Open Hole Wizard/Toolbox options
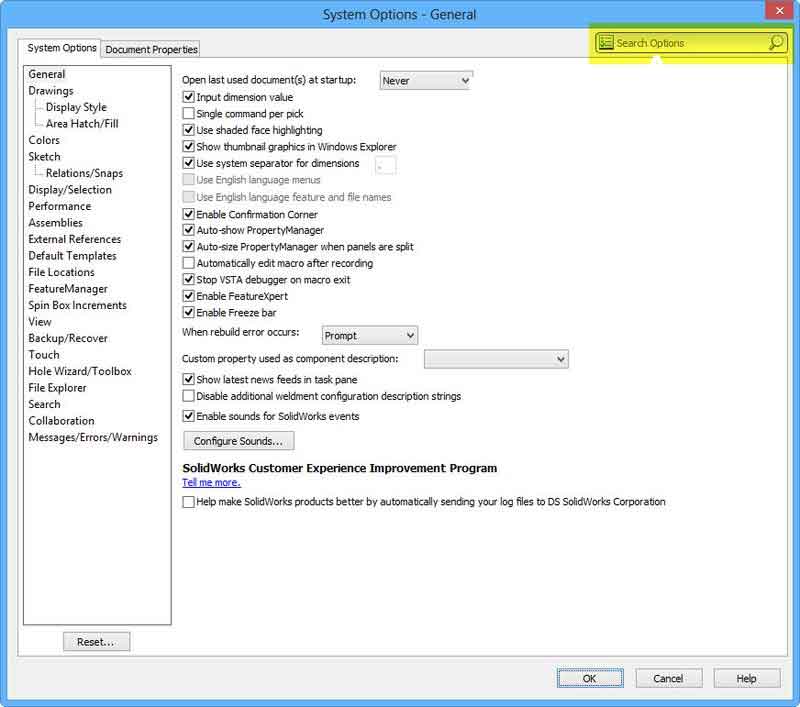Screen dimensions: 800x707 (80, 371)
